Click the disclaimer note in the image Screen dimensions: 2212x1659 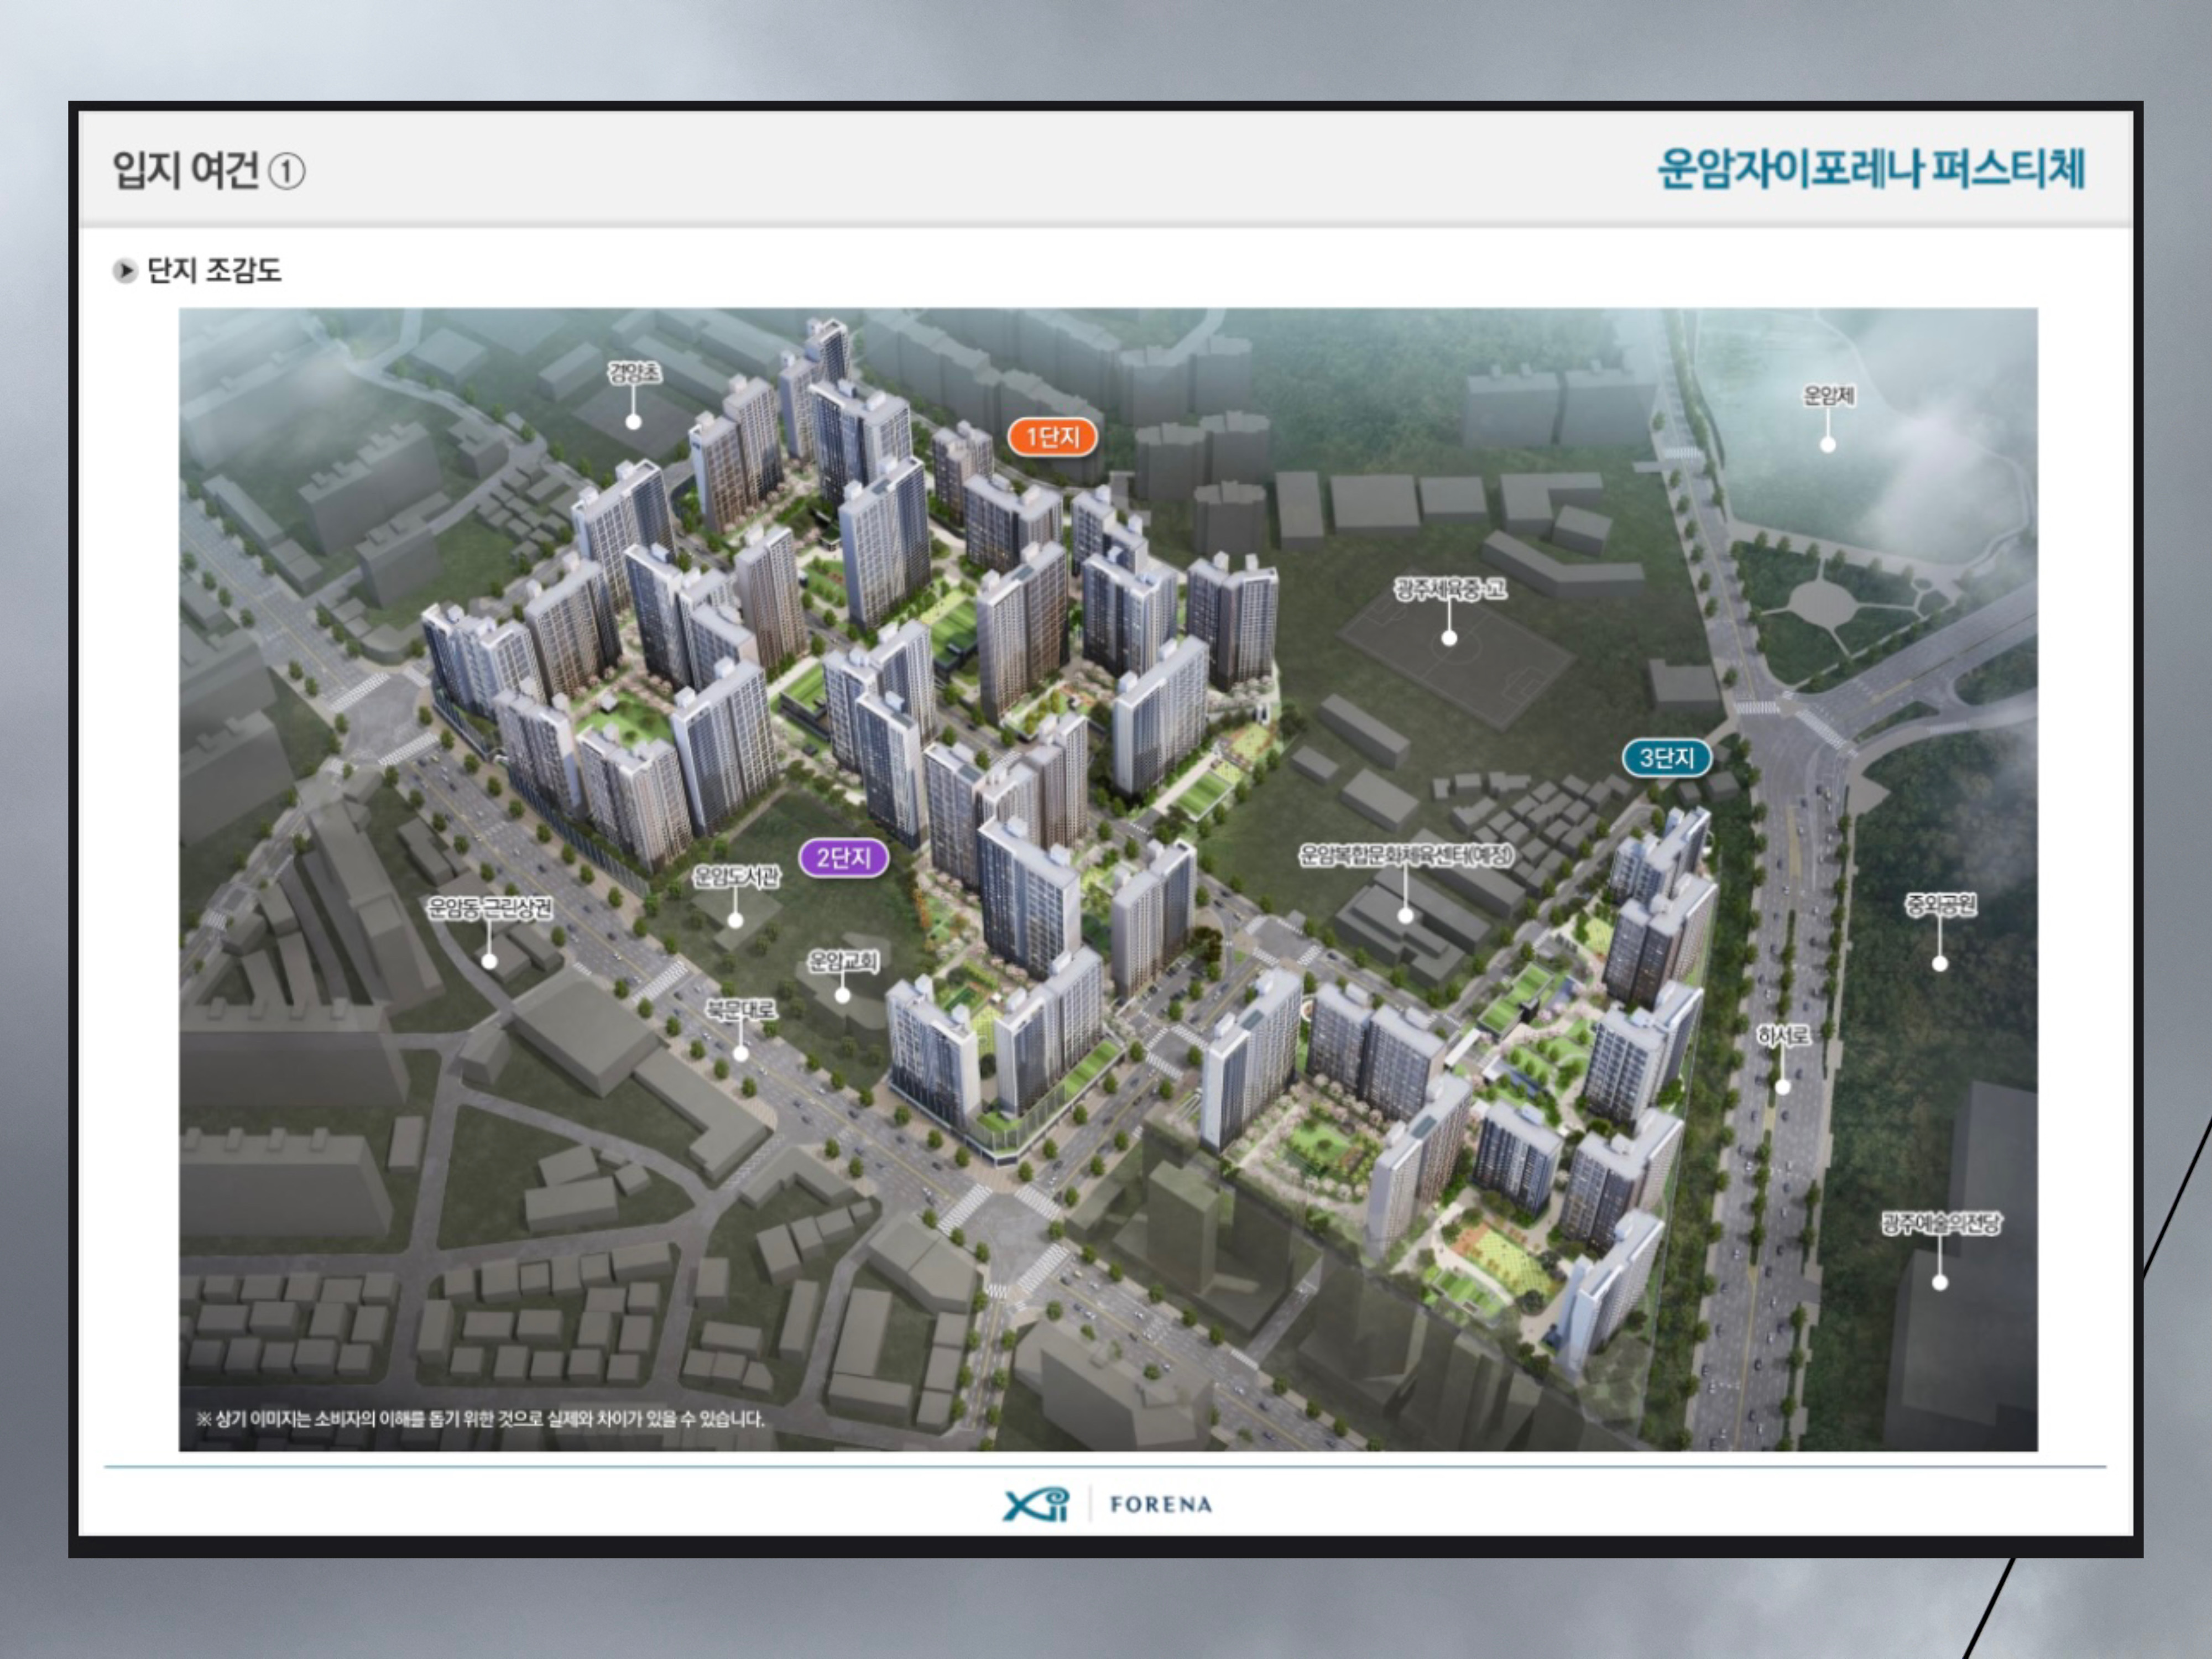pyautogui.click(x=480, y=1419)
